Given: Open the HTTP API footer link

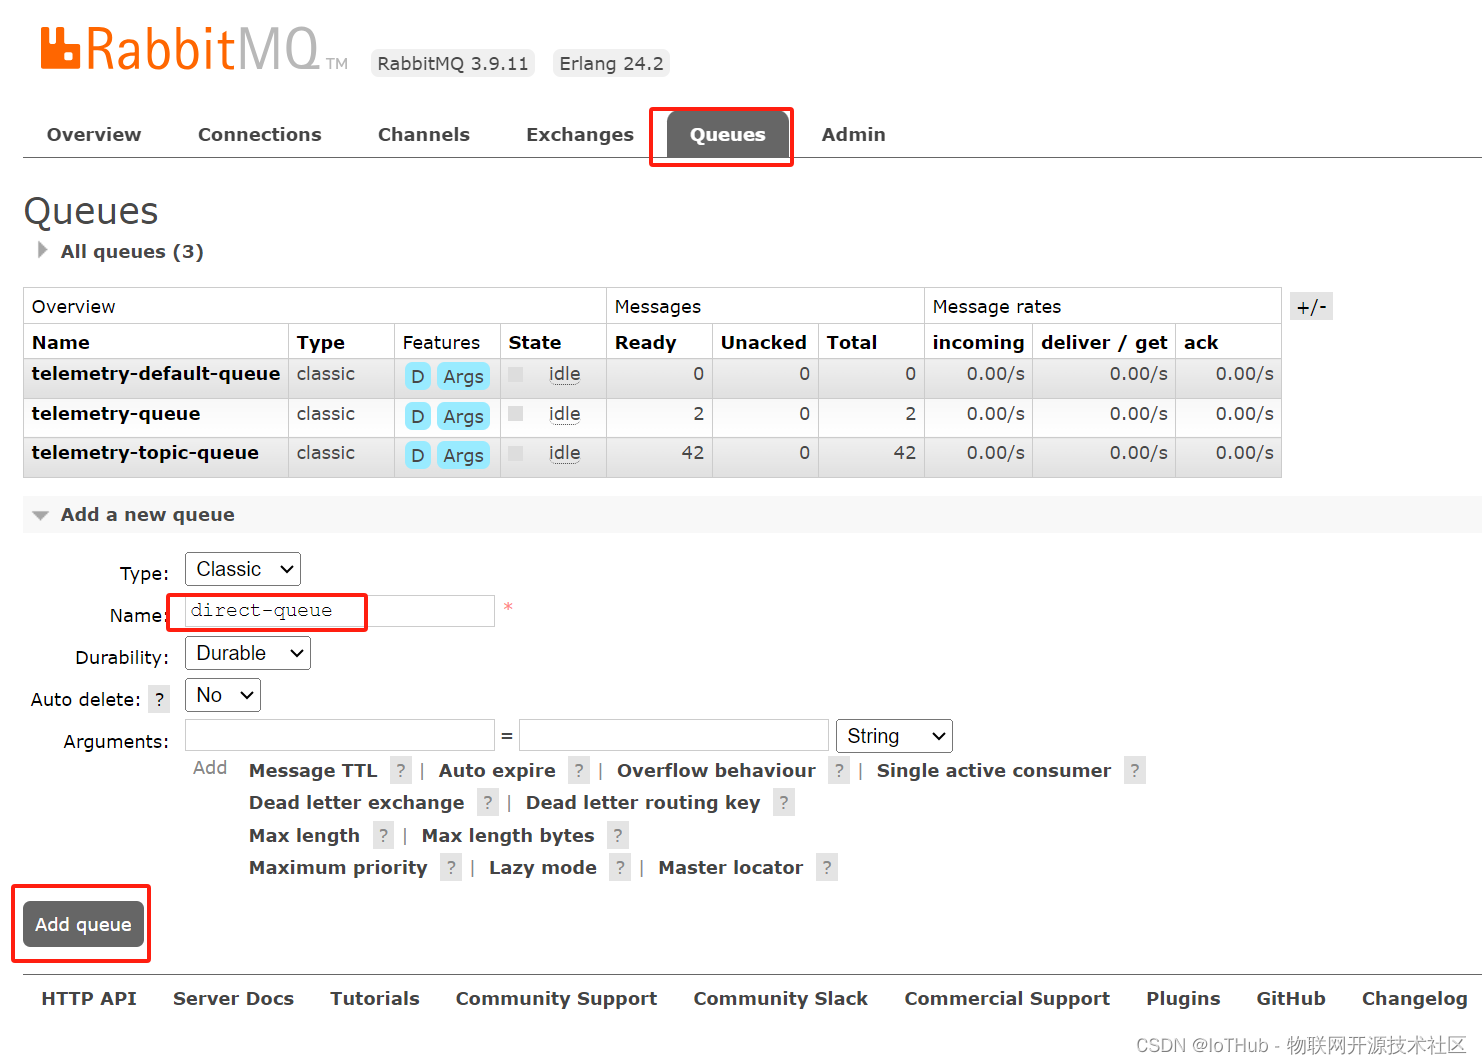Looking at the screenshot, I should tap(89, 998).
